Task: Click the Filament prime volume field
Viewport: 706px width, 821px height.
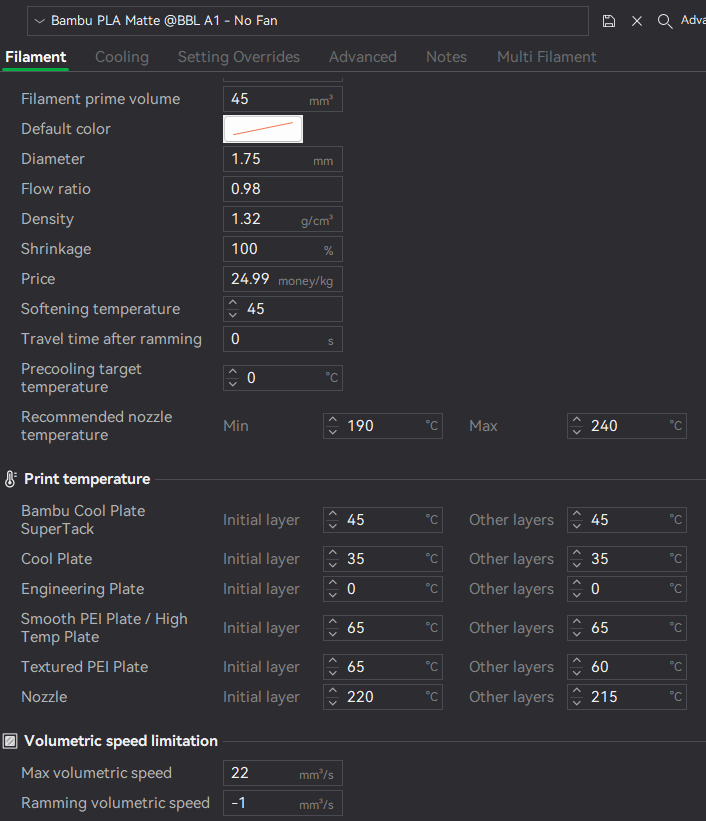Action: pos(283,99)
